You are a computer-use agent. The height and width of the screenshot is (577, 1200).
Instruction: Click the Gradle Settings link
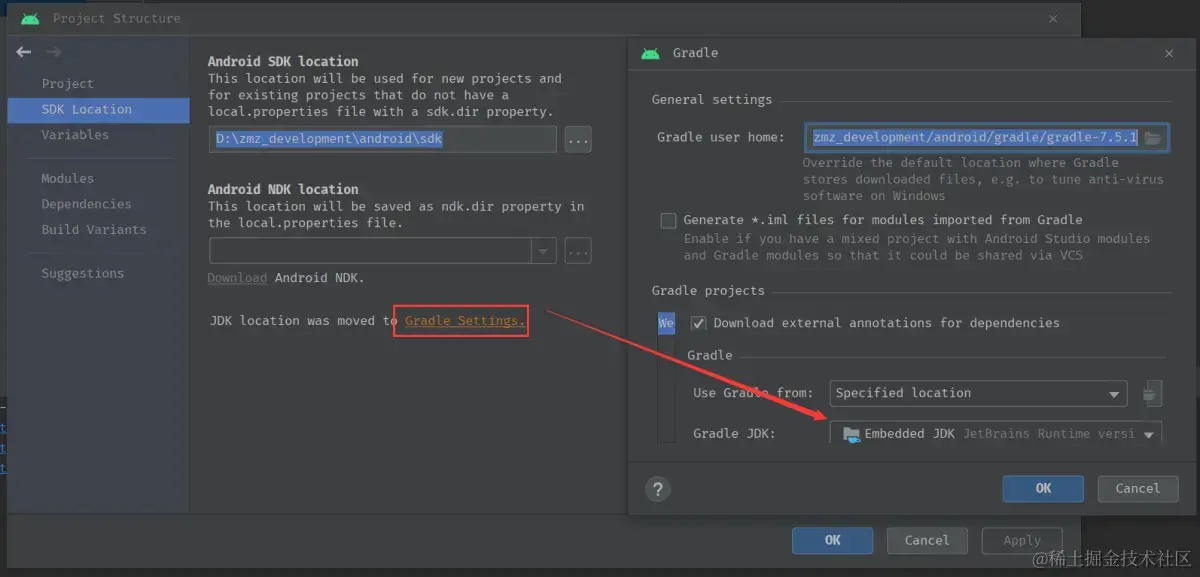[464, 321]
